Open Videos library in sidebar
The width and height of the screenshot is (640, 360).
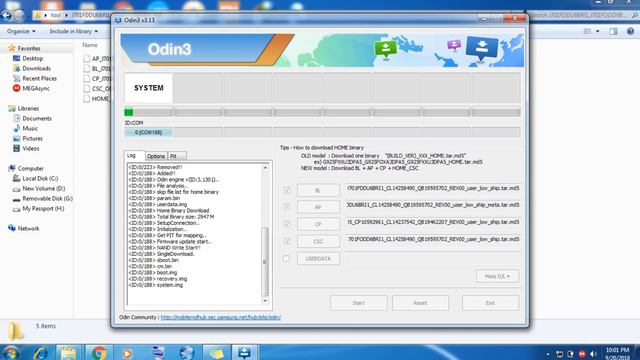31,149
